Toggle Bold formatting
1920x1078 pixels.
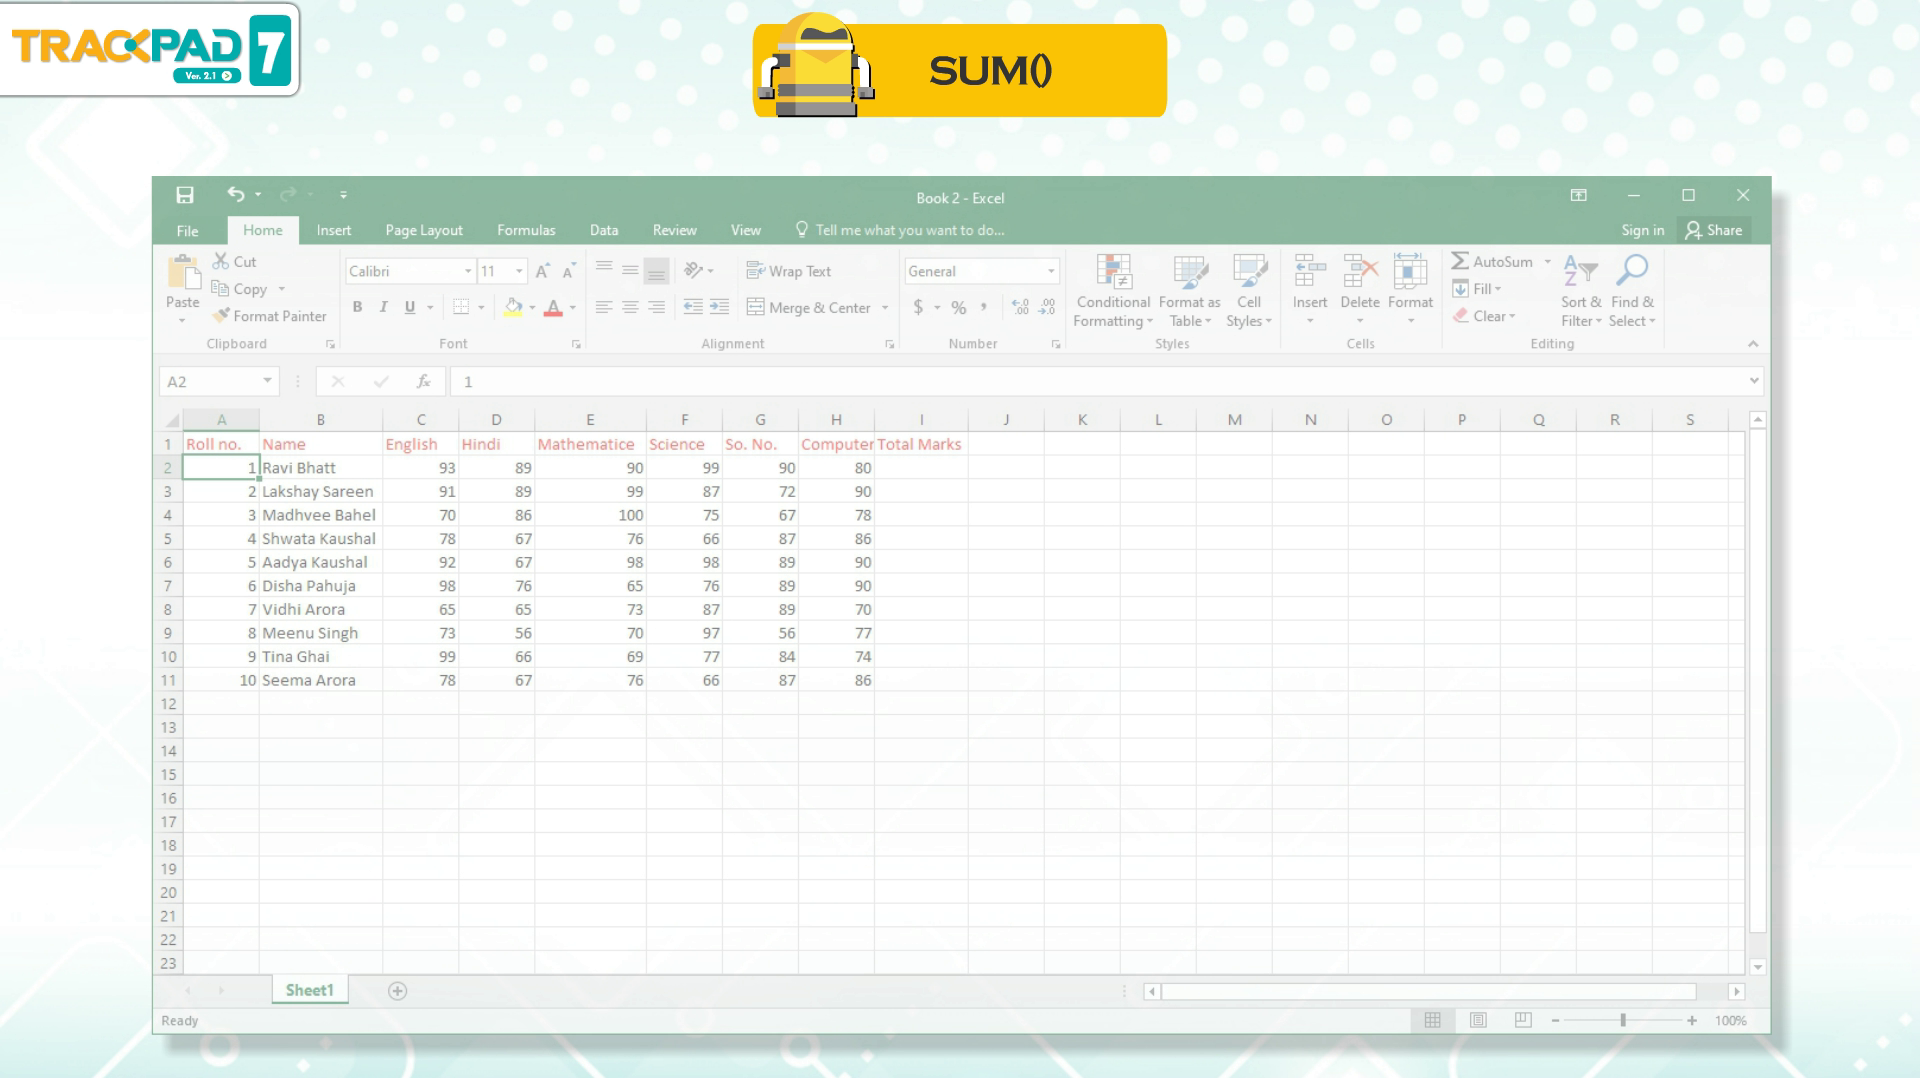pos(357,308)
